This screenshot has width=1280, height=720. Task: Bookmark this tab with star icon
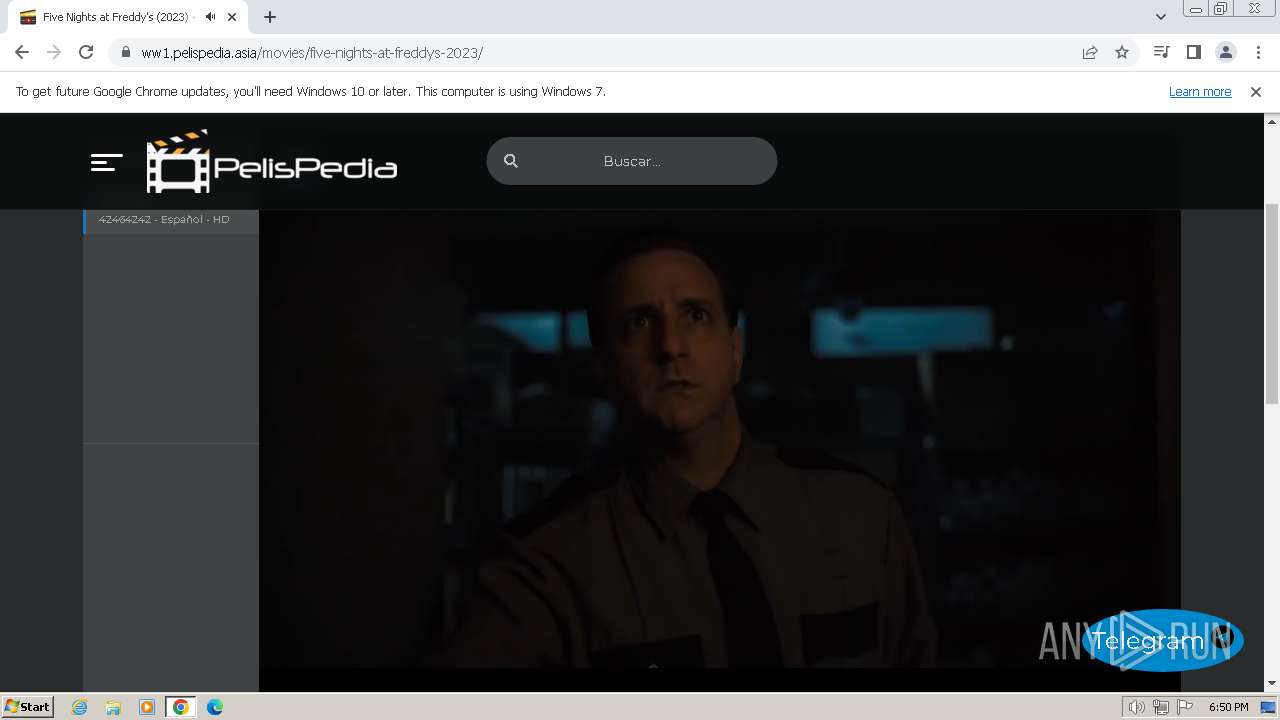point(1122,53)
